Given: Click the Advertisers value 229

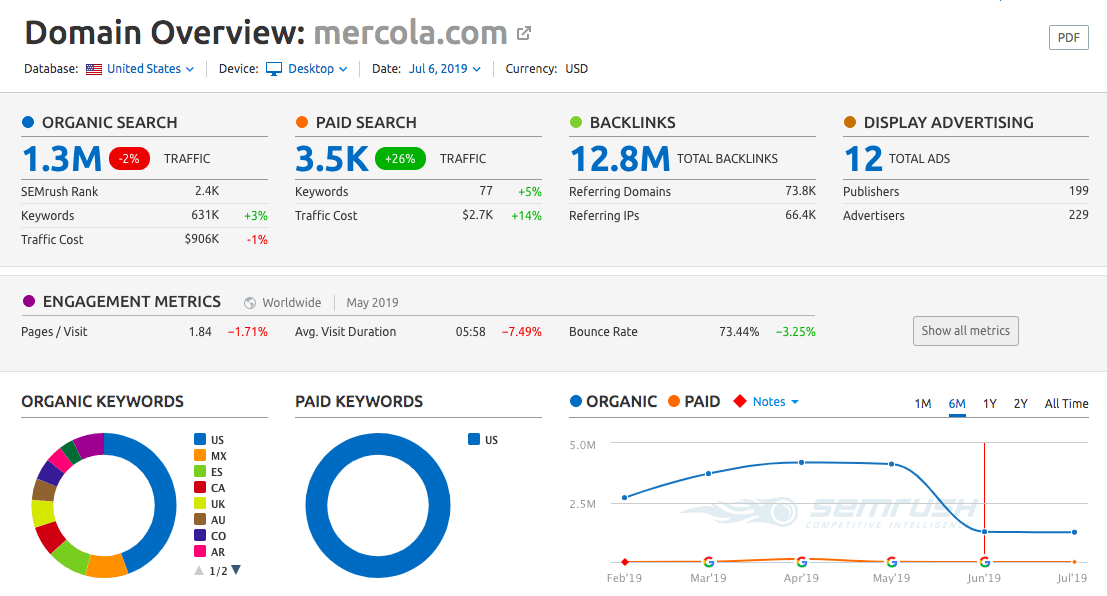Looking at the screenshot, I should tap(1079, 215).
